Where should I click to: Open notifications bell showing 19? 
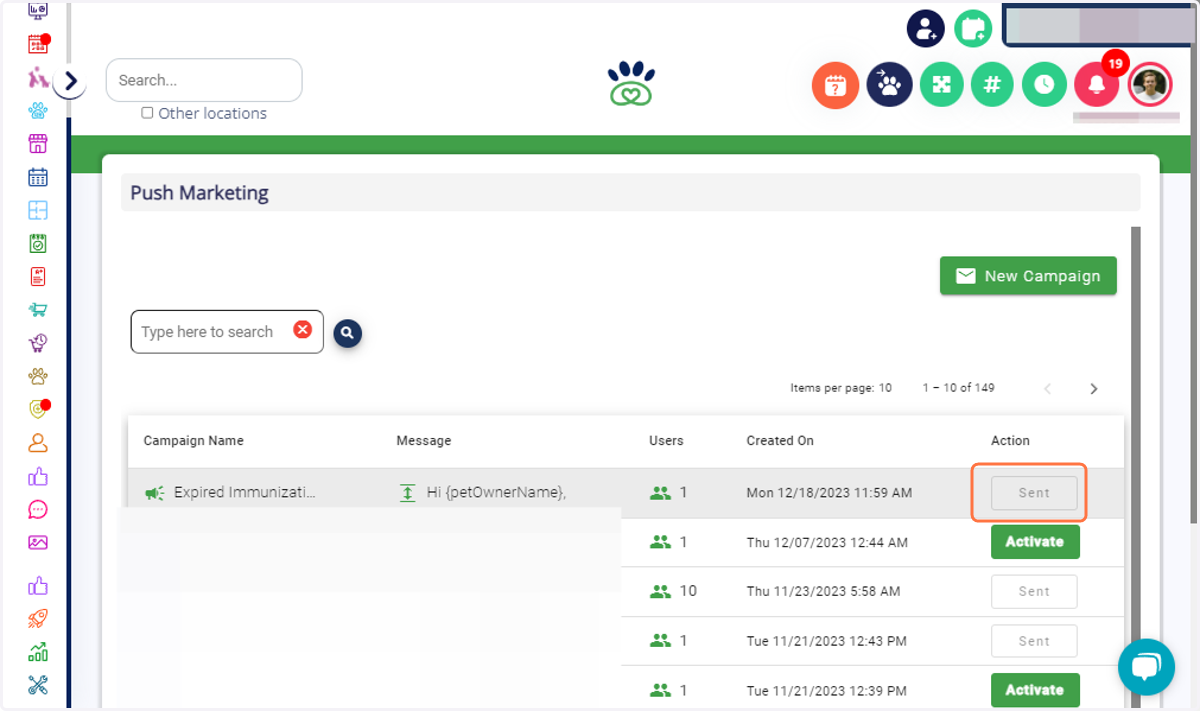click(1097, 84)
